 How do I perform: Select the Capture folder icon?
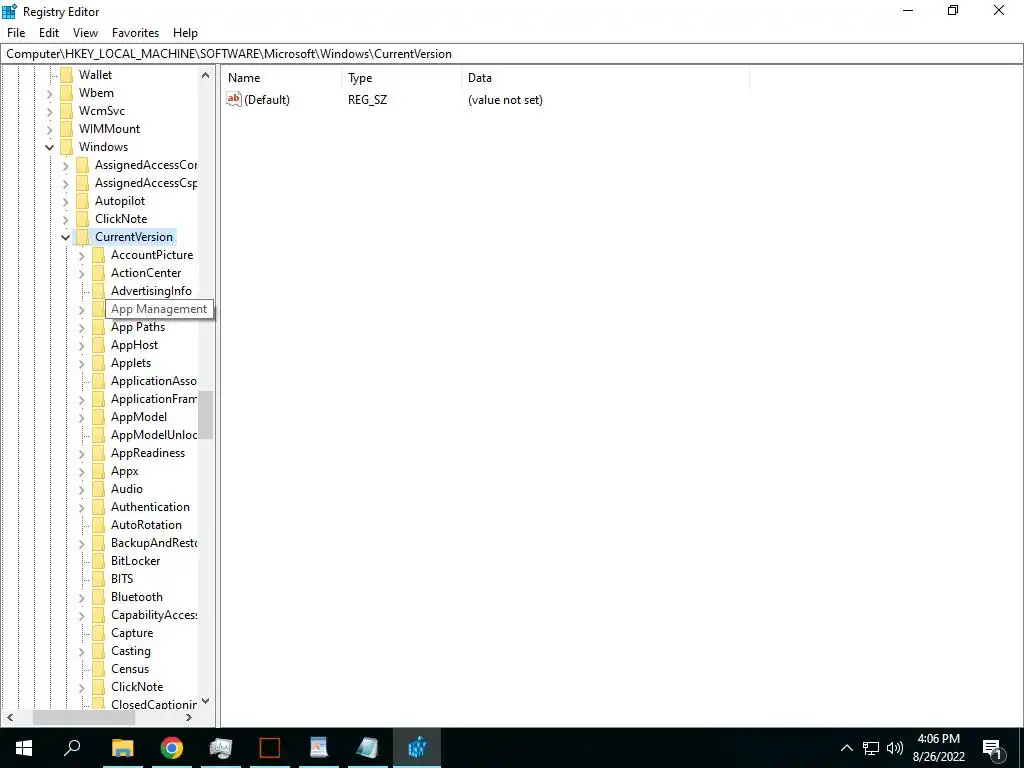[99, 633]
